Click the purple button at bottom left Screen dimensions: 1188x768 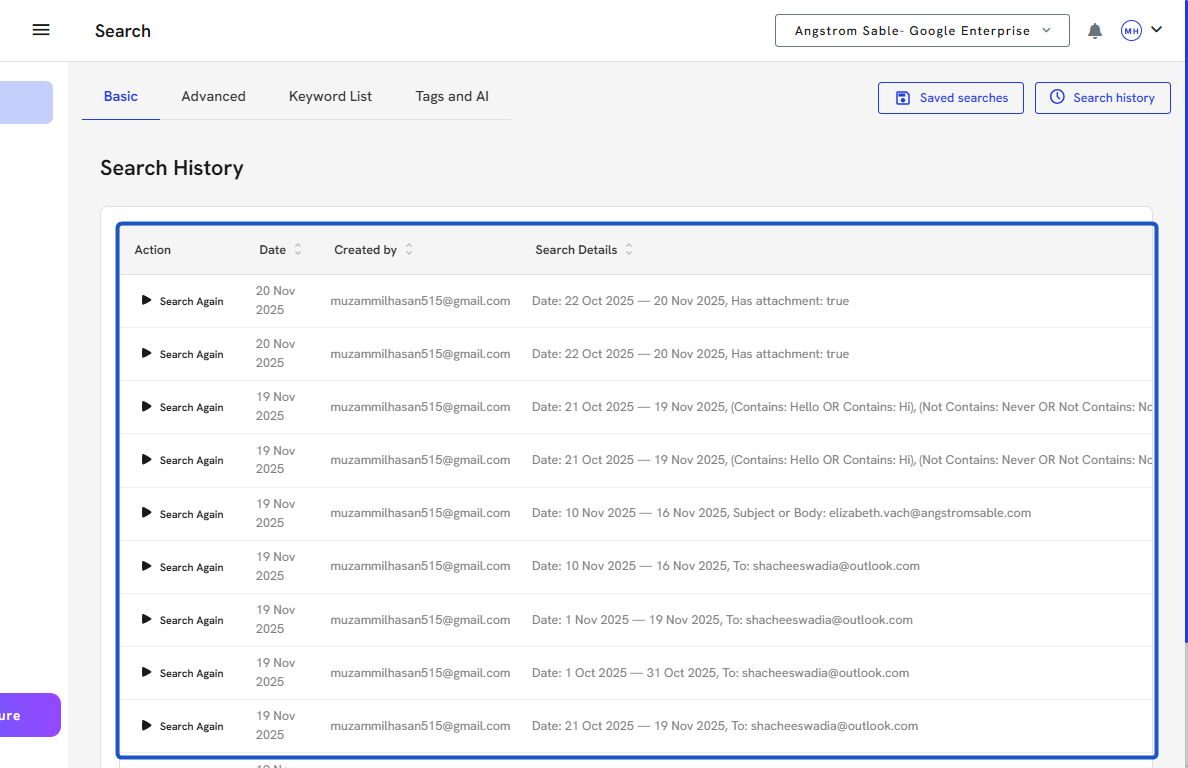[30, 715]
